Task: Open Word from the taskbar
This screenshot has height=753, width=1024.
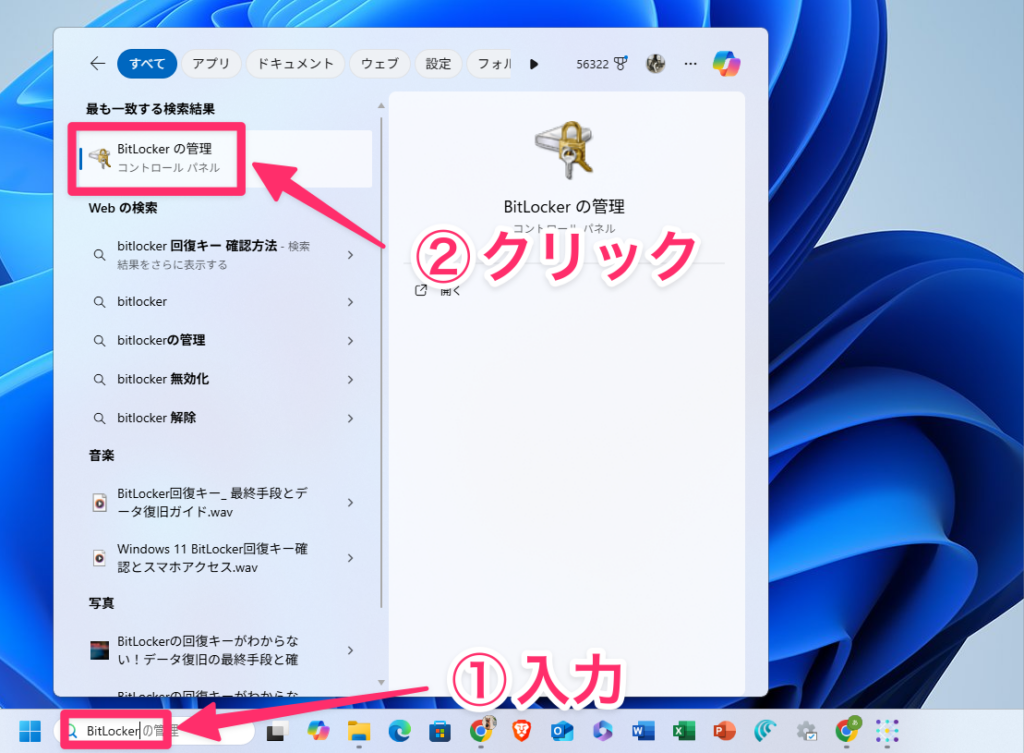Action: [x=643, y=731]
